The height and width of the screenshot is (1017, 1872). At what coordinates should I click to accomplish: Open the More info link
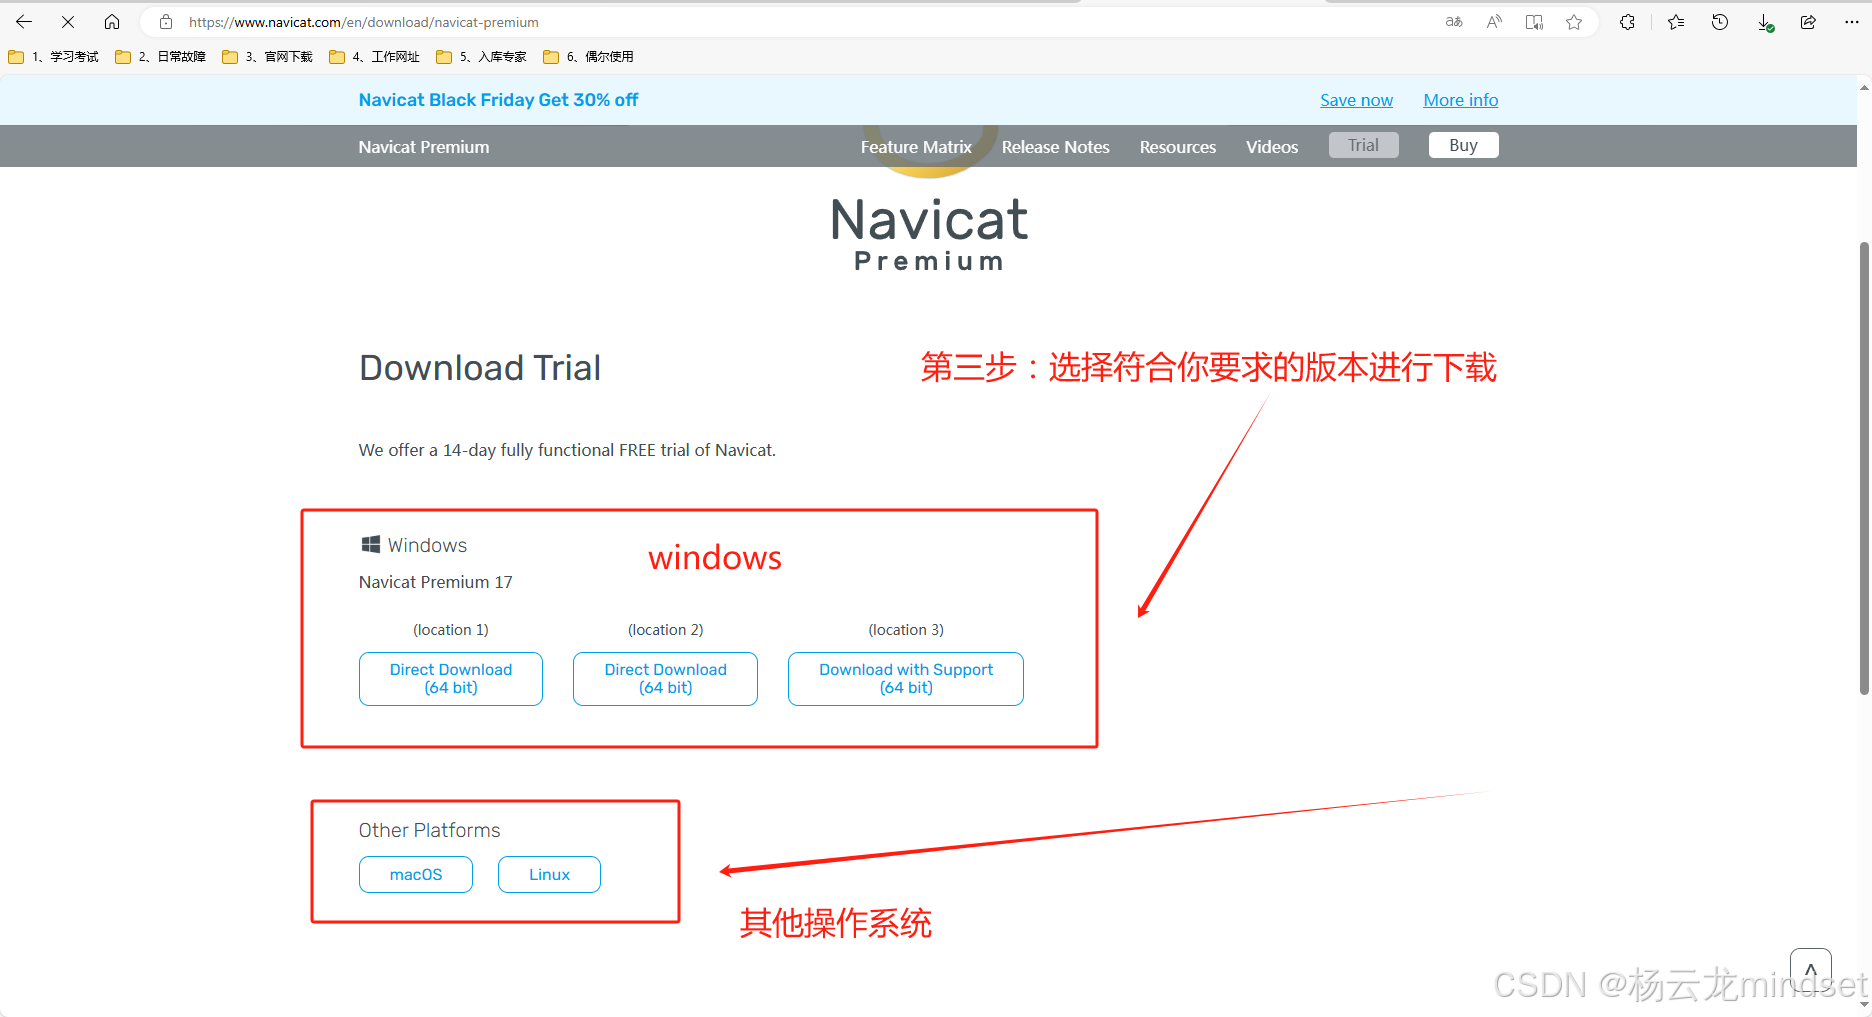1460,100
